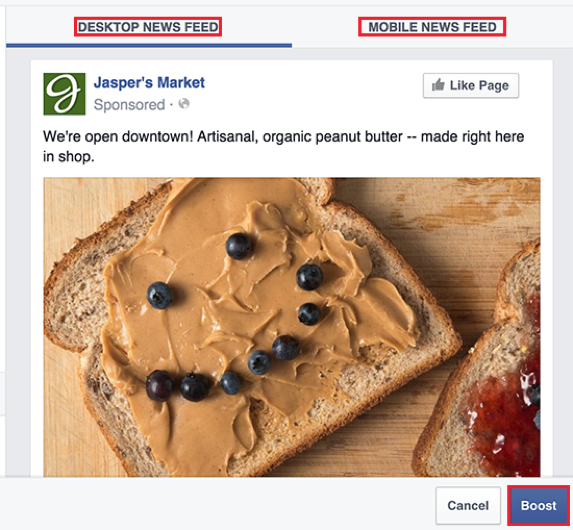Image resolution: width=573 pixels, height=530 pixels.
Task: Click the topmost blueberry on the toast
Action: coord(239,246)
